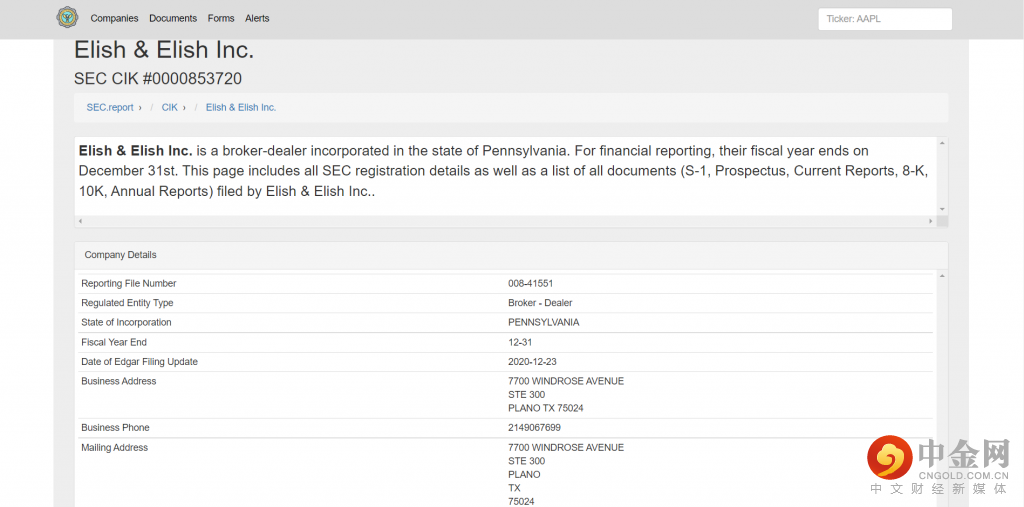Open the Companies menu
The width and height of the screenshot is (1024, 507).
coord(114,18)
